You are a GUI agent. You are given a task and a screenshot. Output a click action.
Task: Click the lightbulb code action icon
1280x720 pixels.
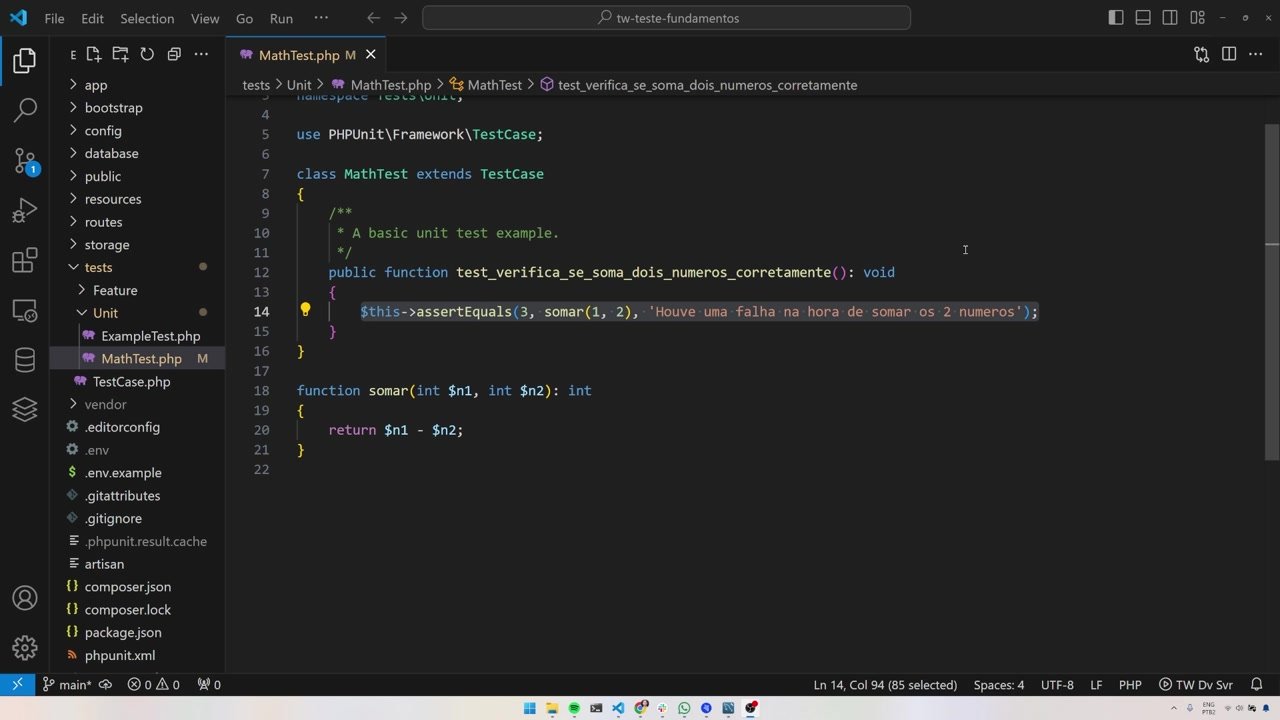306,311
